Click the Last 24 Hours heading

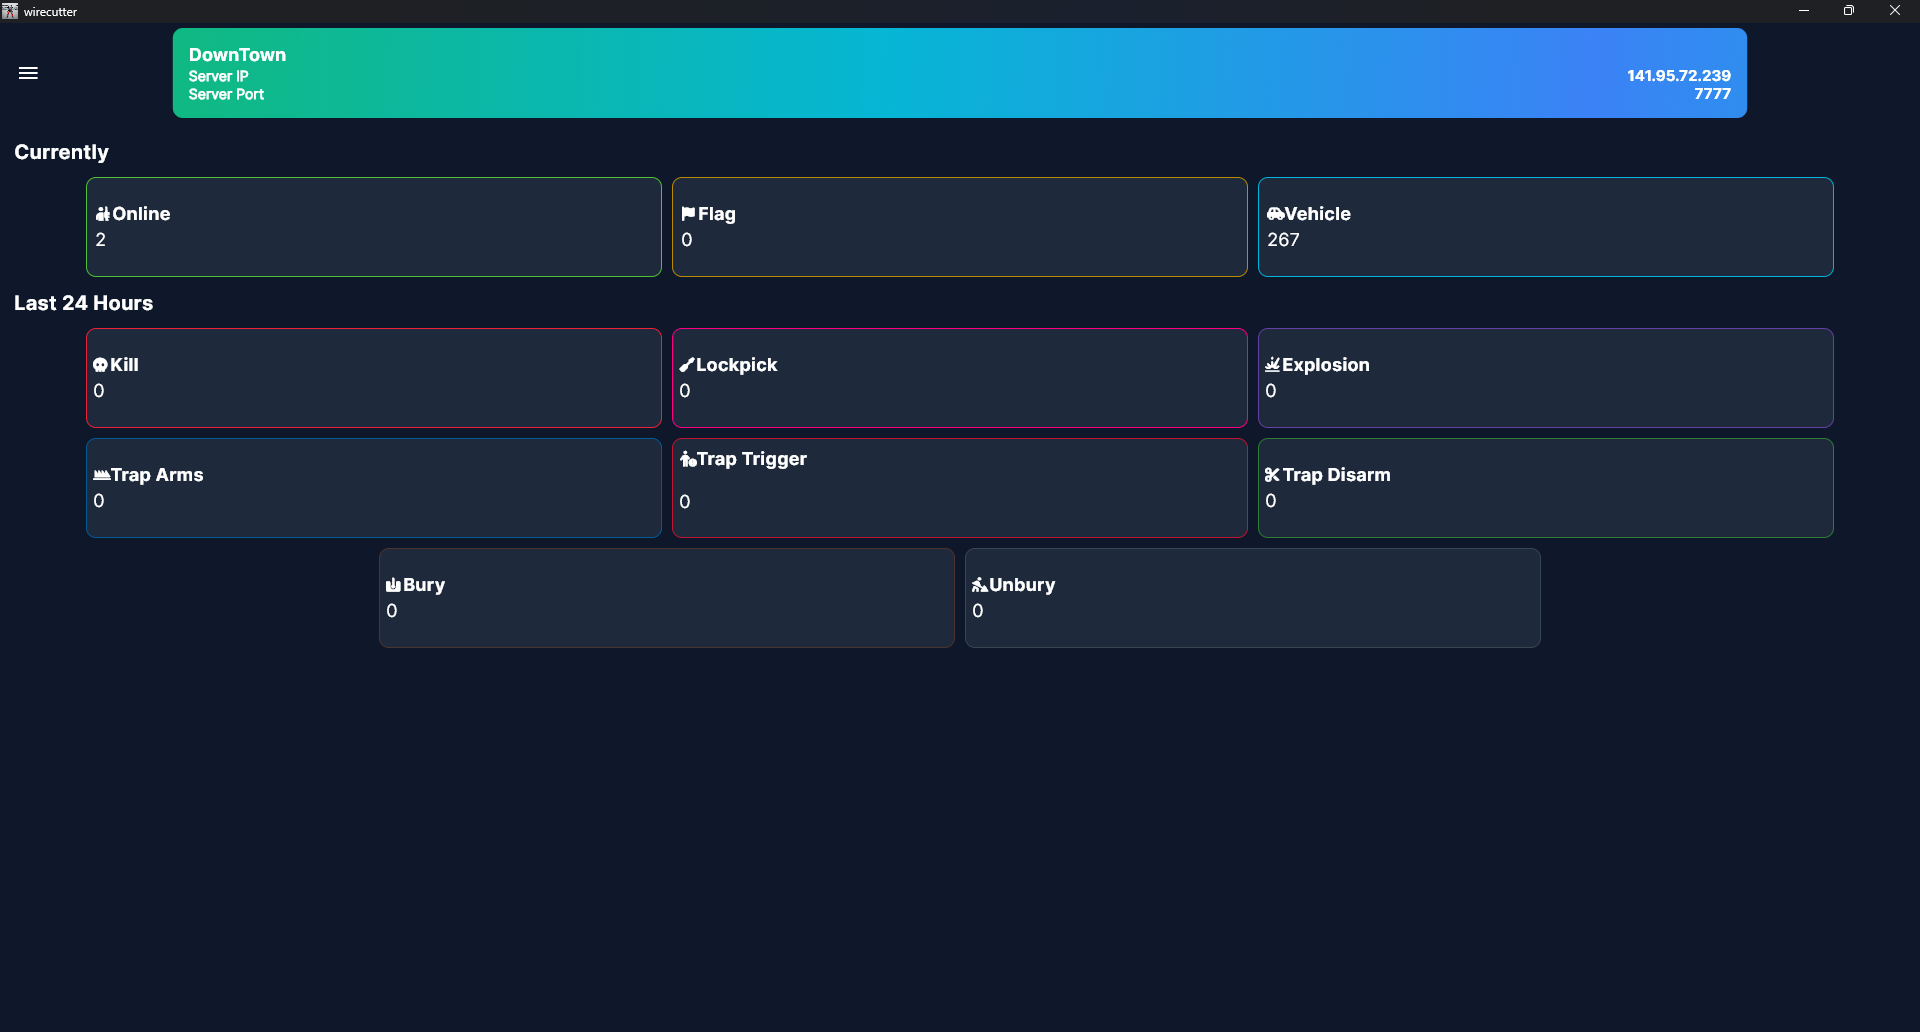click(83, 303)
